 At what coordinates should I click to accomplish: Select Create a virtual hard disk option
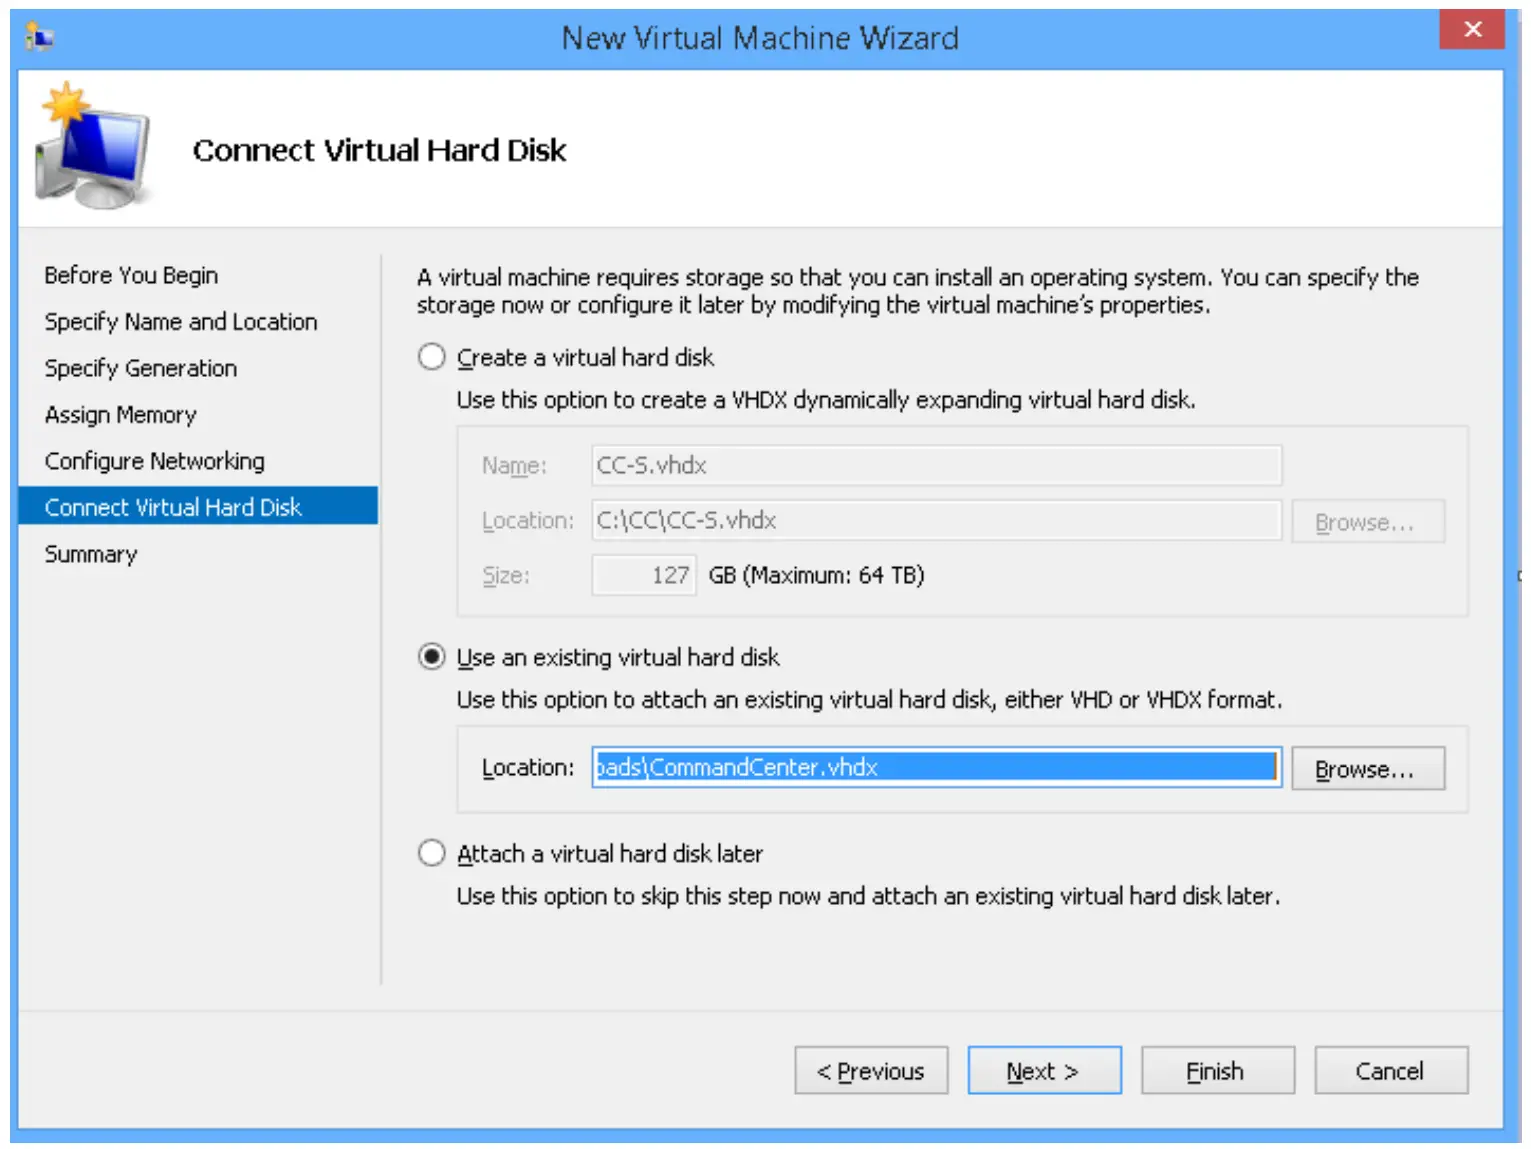coord(432,357)
